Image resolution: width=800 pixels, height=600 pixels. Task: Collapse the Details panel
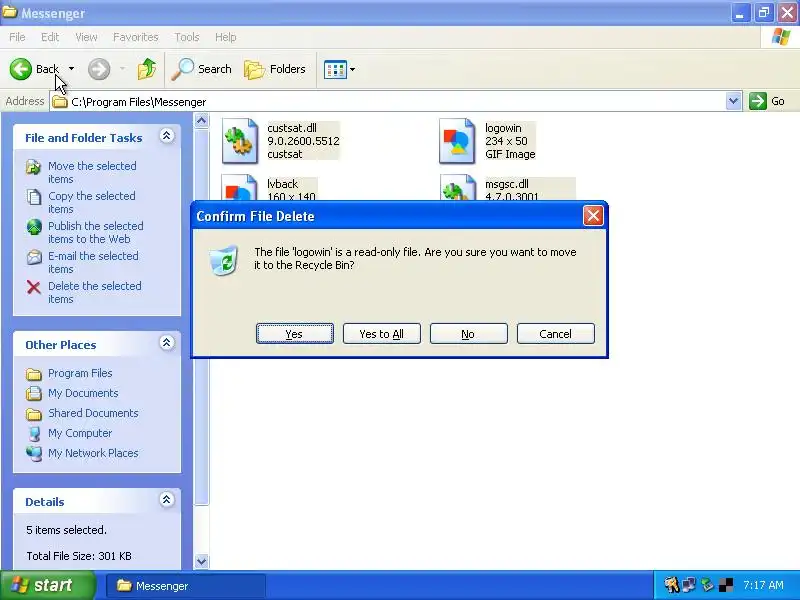(166, 499)
